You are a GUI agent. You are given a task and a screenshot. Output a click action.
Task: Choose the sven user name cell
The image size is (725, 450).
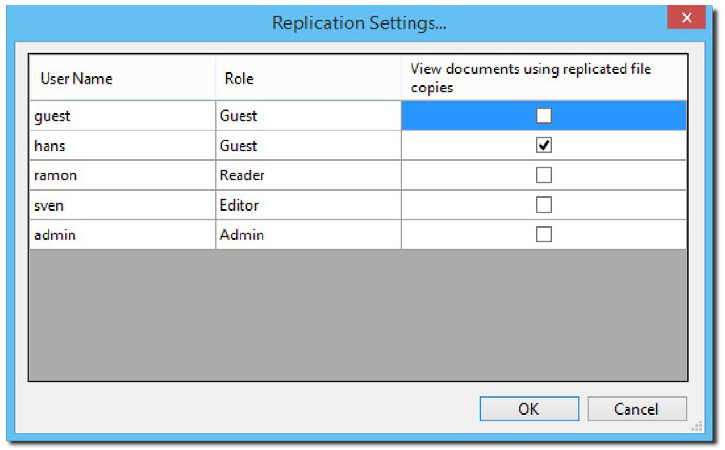121,205
